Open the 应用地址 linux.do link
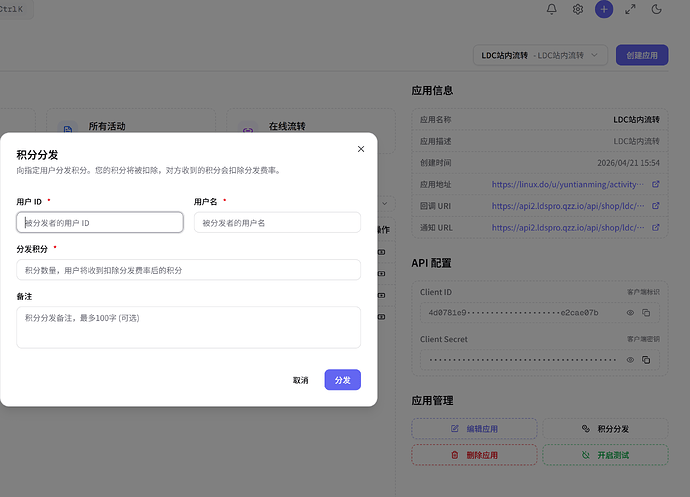Image resolution: width=690 pixels, height=497 pixels. (x=568, y=184)
